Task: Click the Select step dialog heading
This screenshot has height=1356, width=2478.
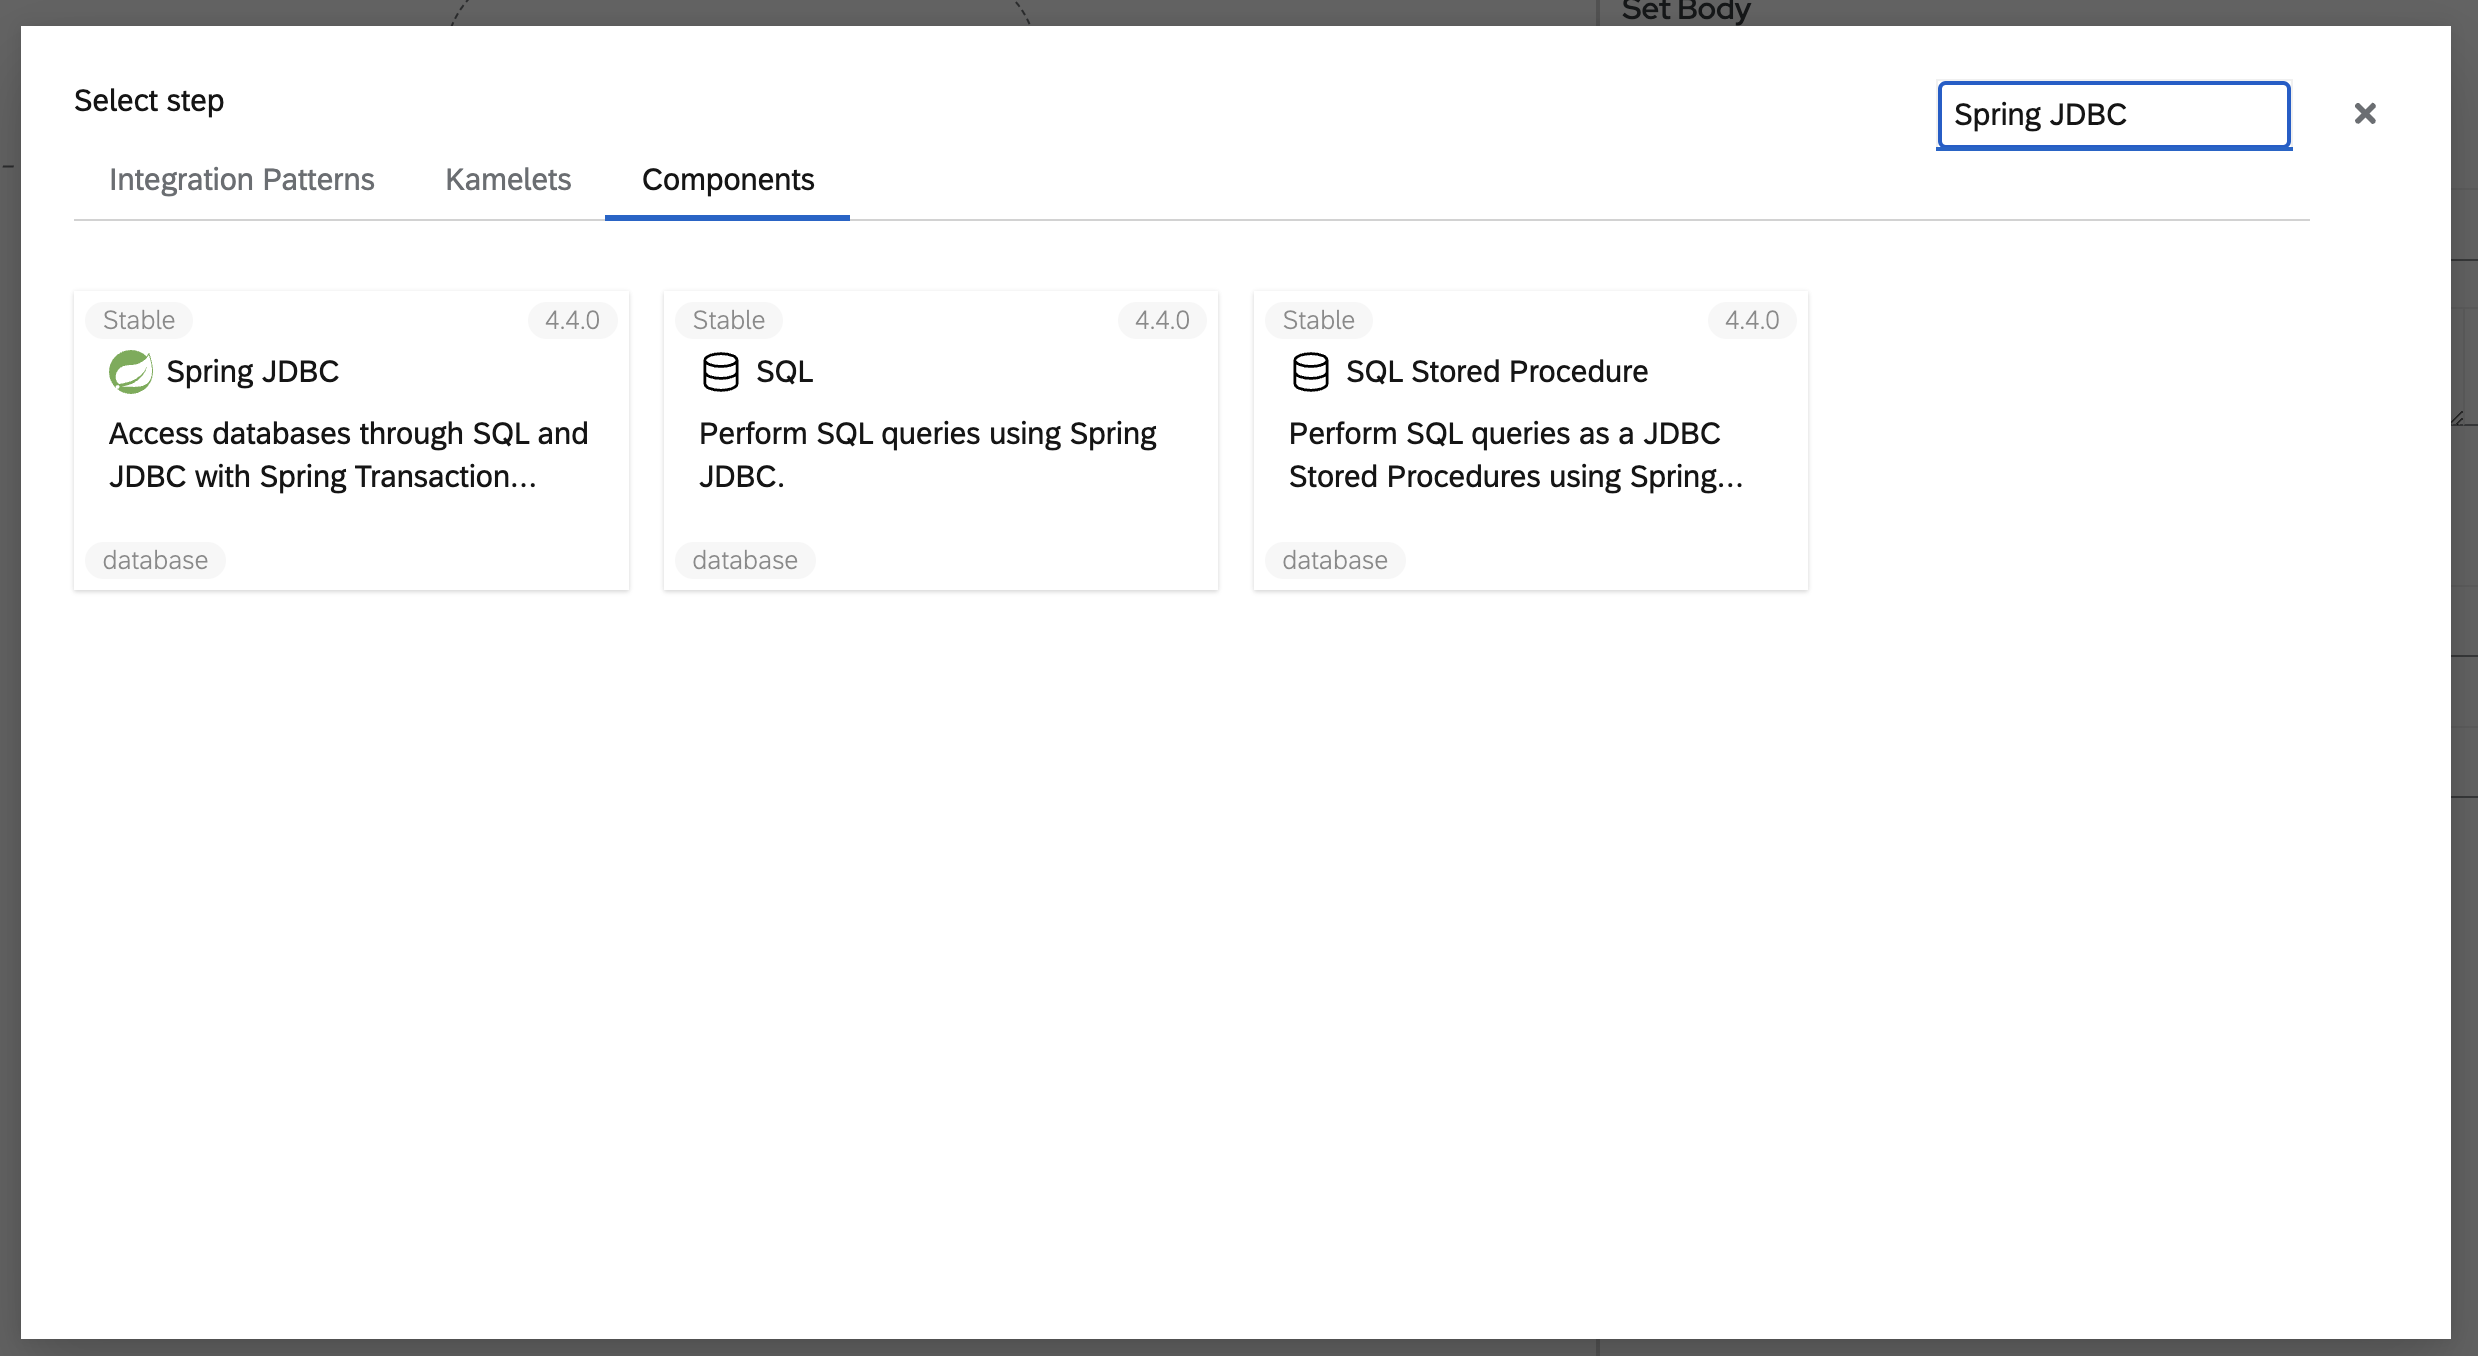Action: (x=149, y=101)
